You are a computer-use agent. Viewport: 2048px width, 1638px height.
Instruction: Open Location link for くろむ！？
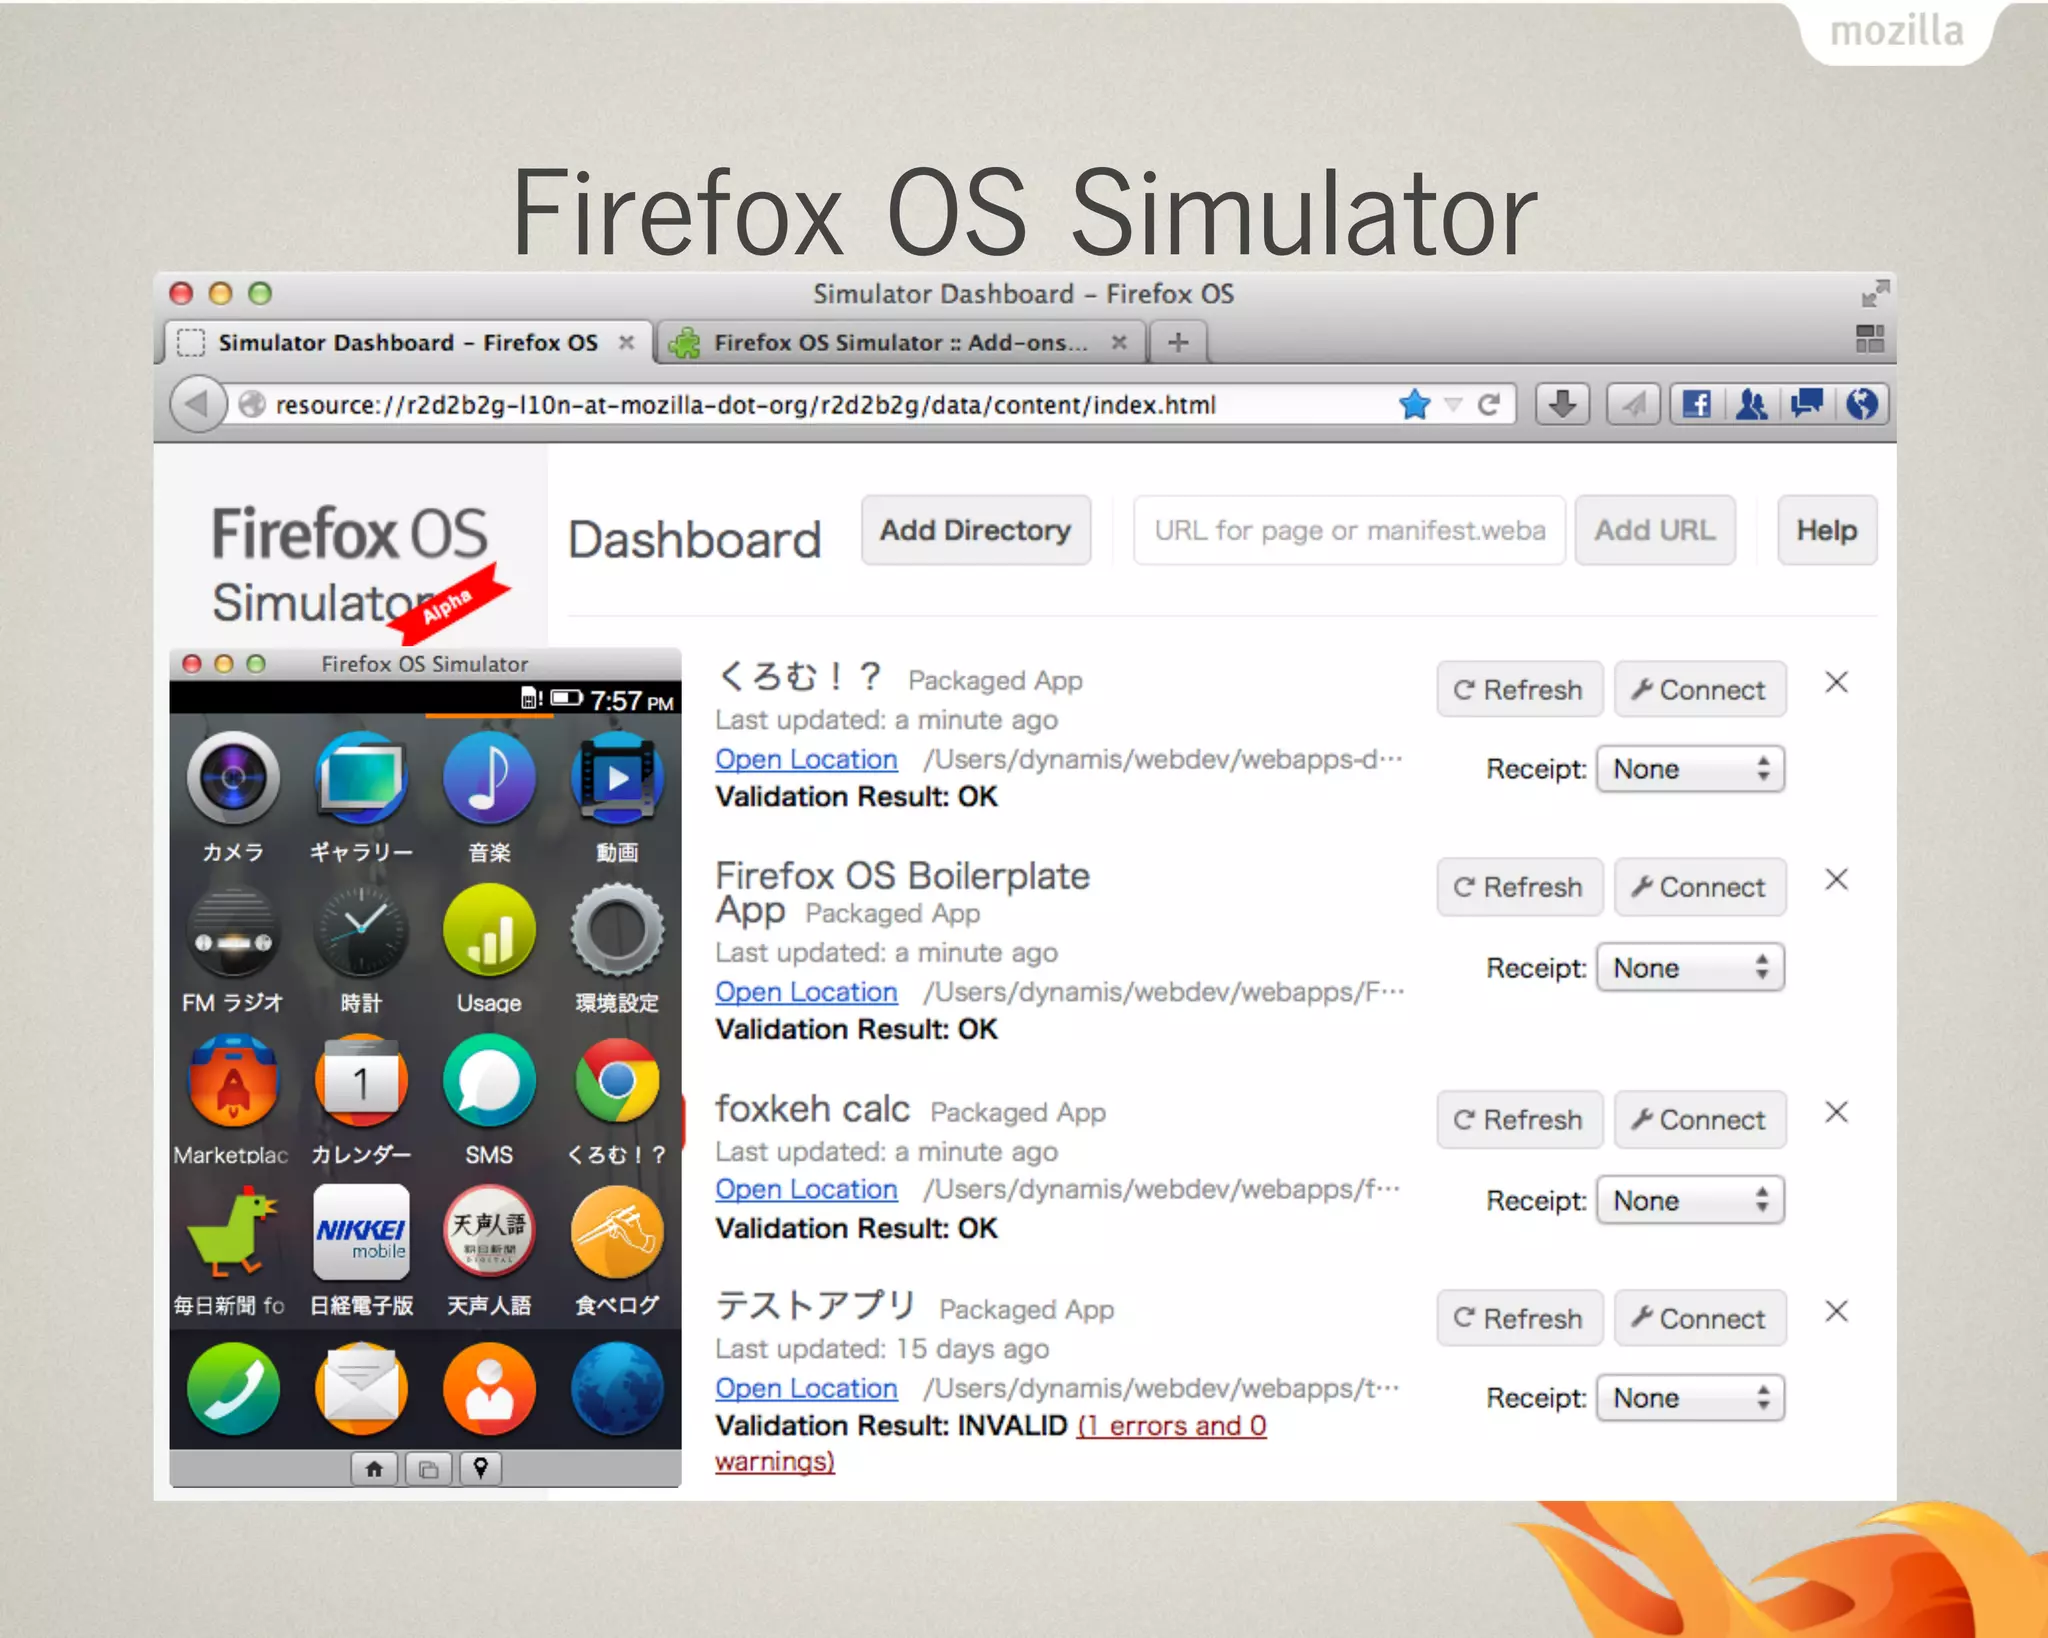click(x=806, y=759)
